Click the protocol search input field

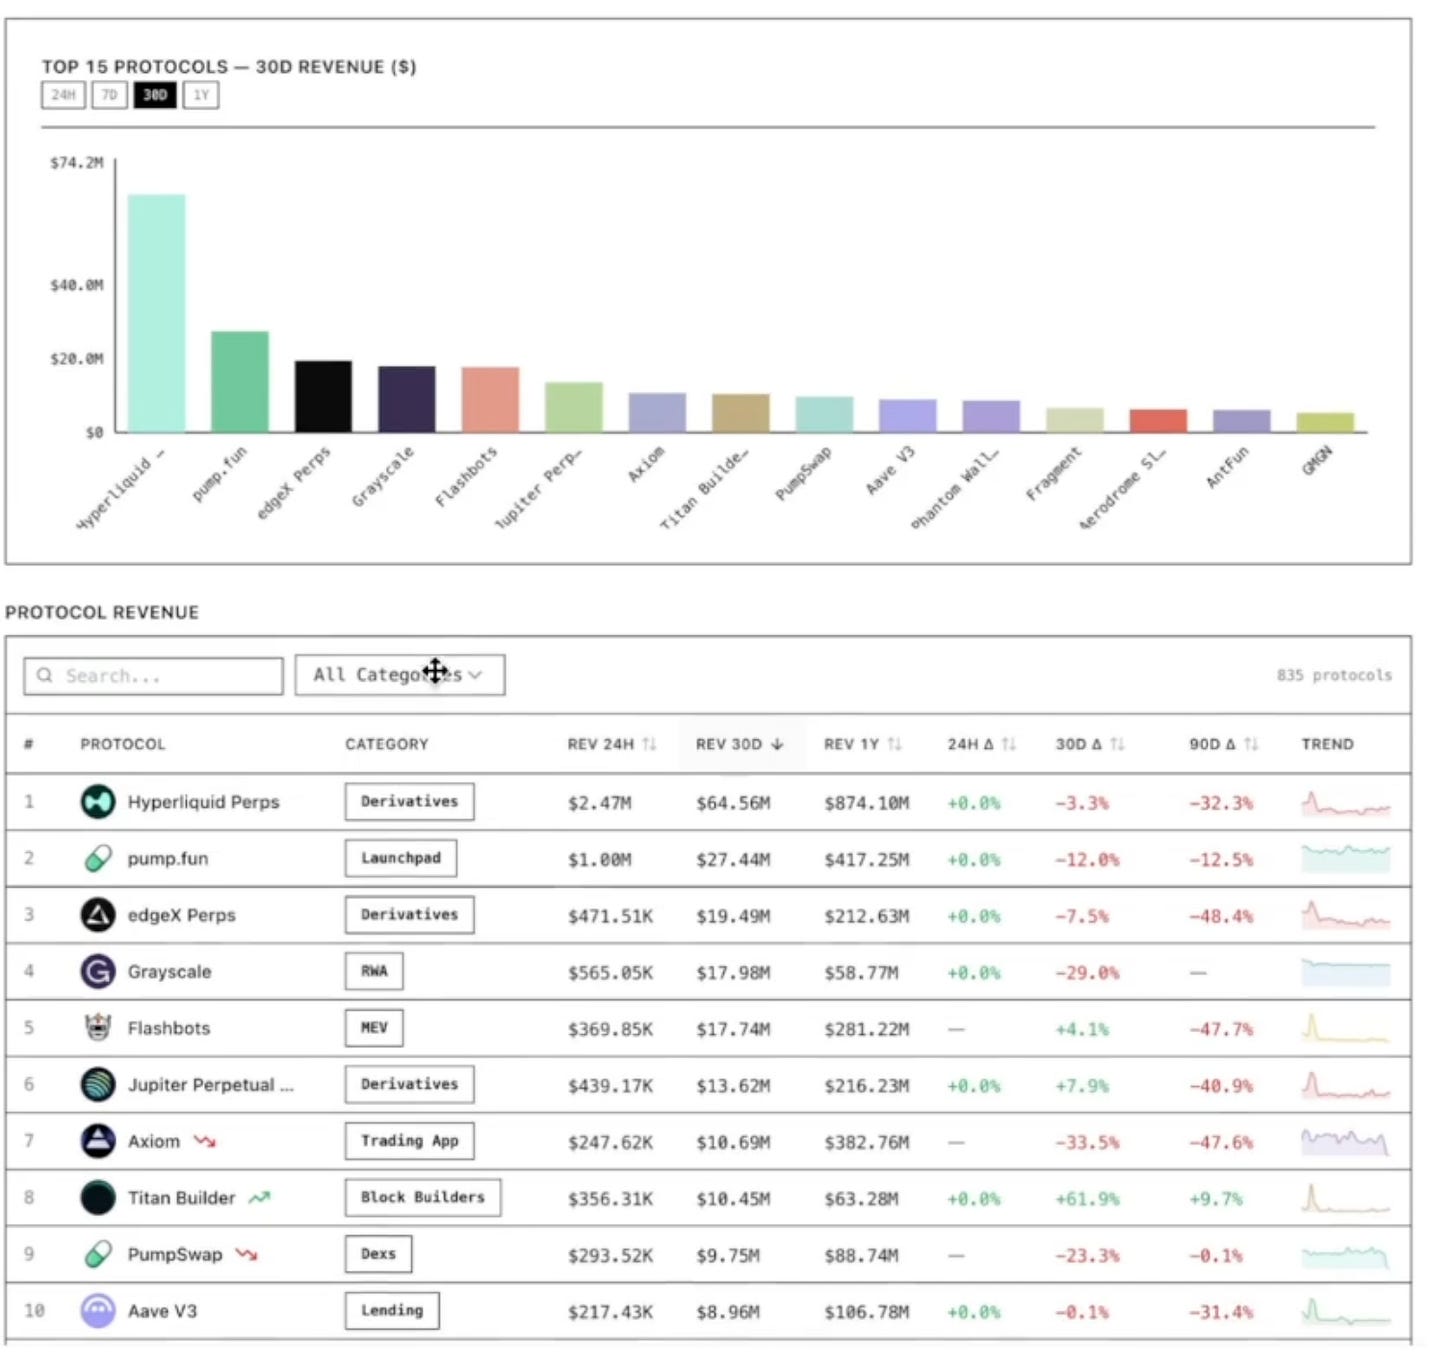153,676
